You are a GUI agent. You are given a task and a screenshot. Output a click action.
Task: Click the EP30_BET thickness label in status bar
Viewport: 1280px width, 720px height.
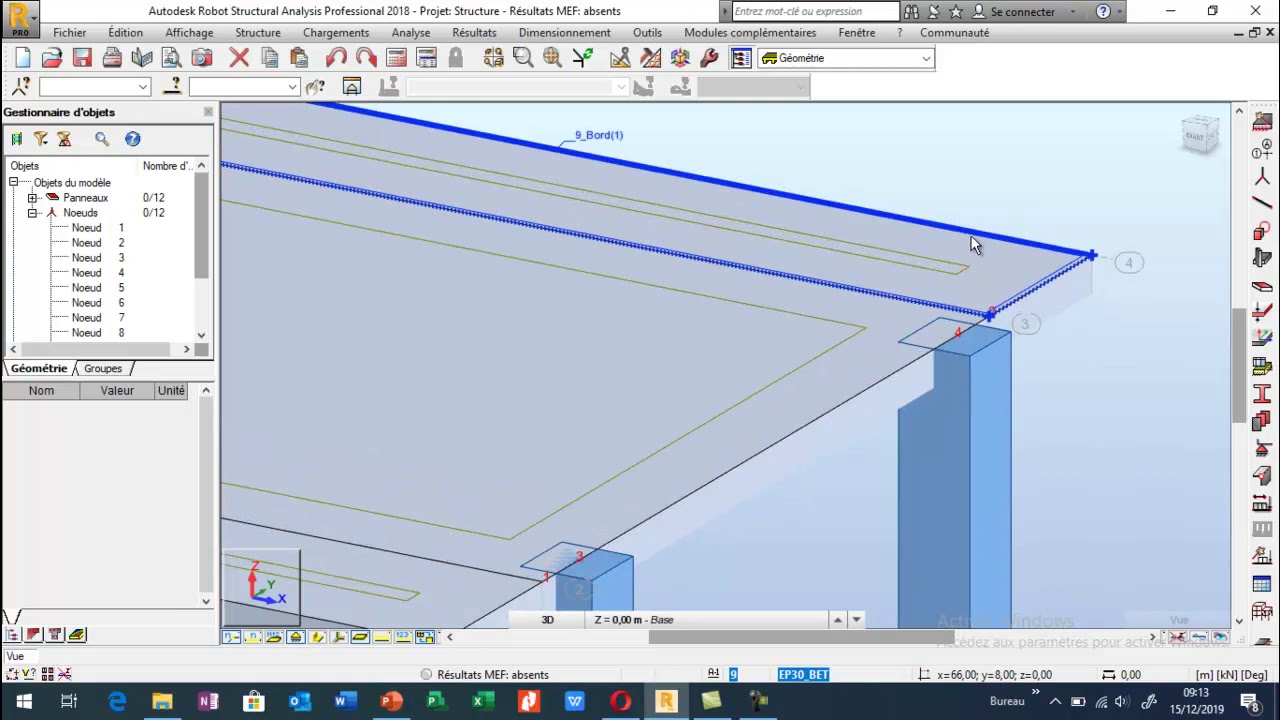[x=803, y=675]
